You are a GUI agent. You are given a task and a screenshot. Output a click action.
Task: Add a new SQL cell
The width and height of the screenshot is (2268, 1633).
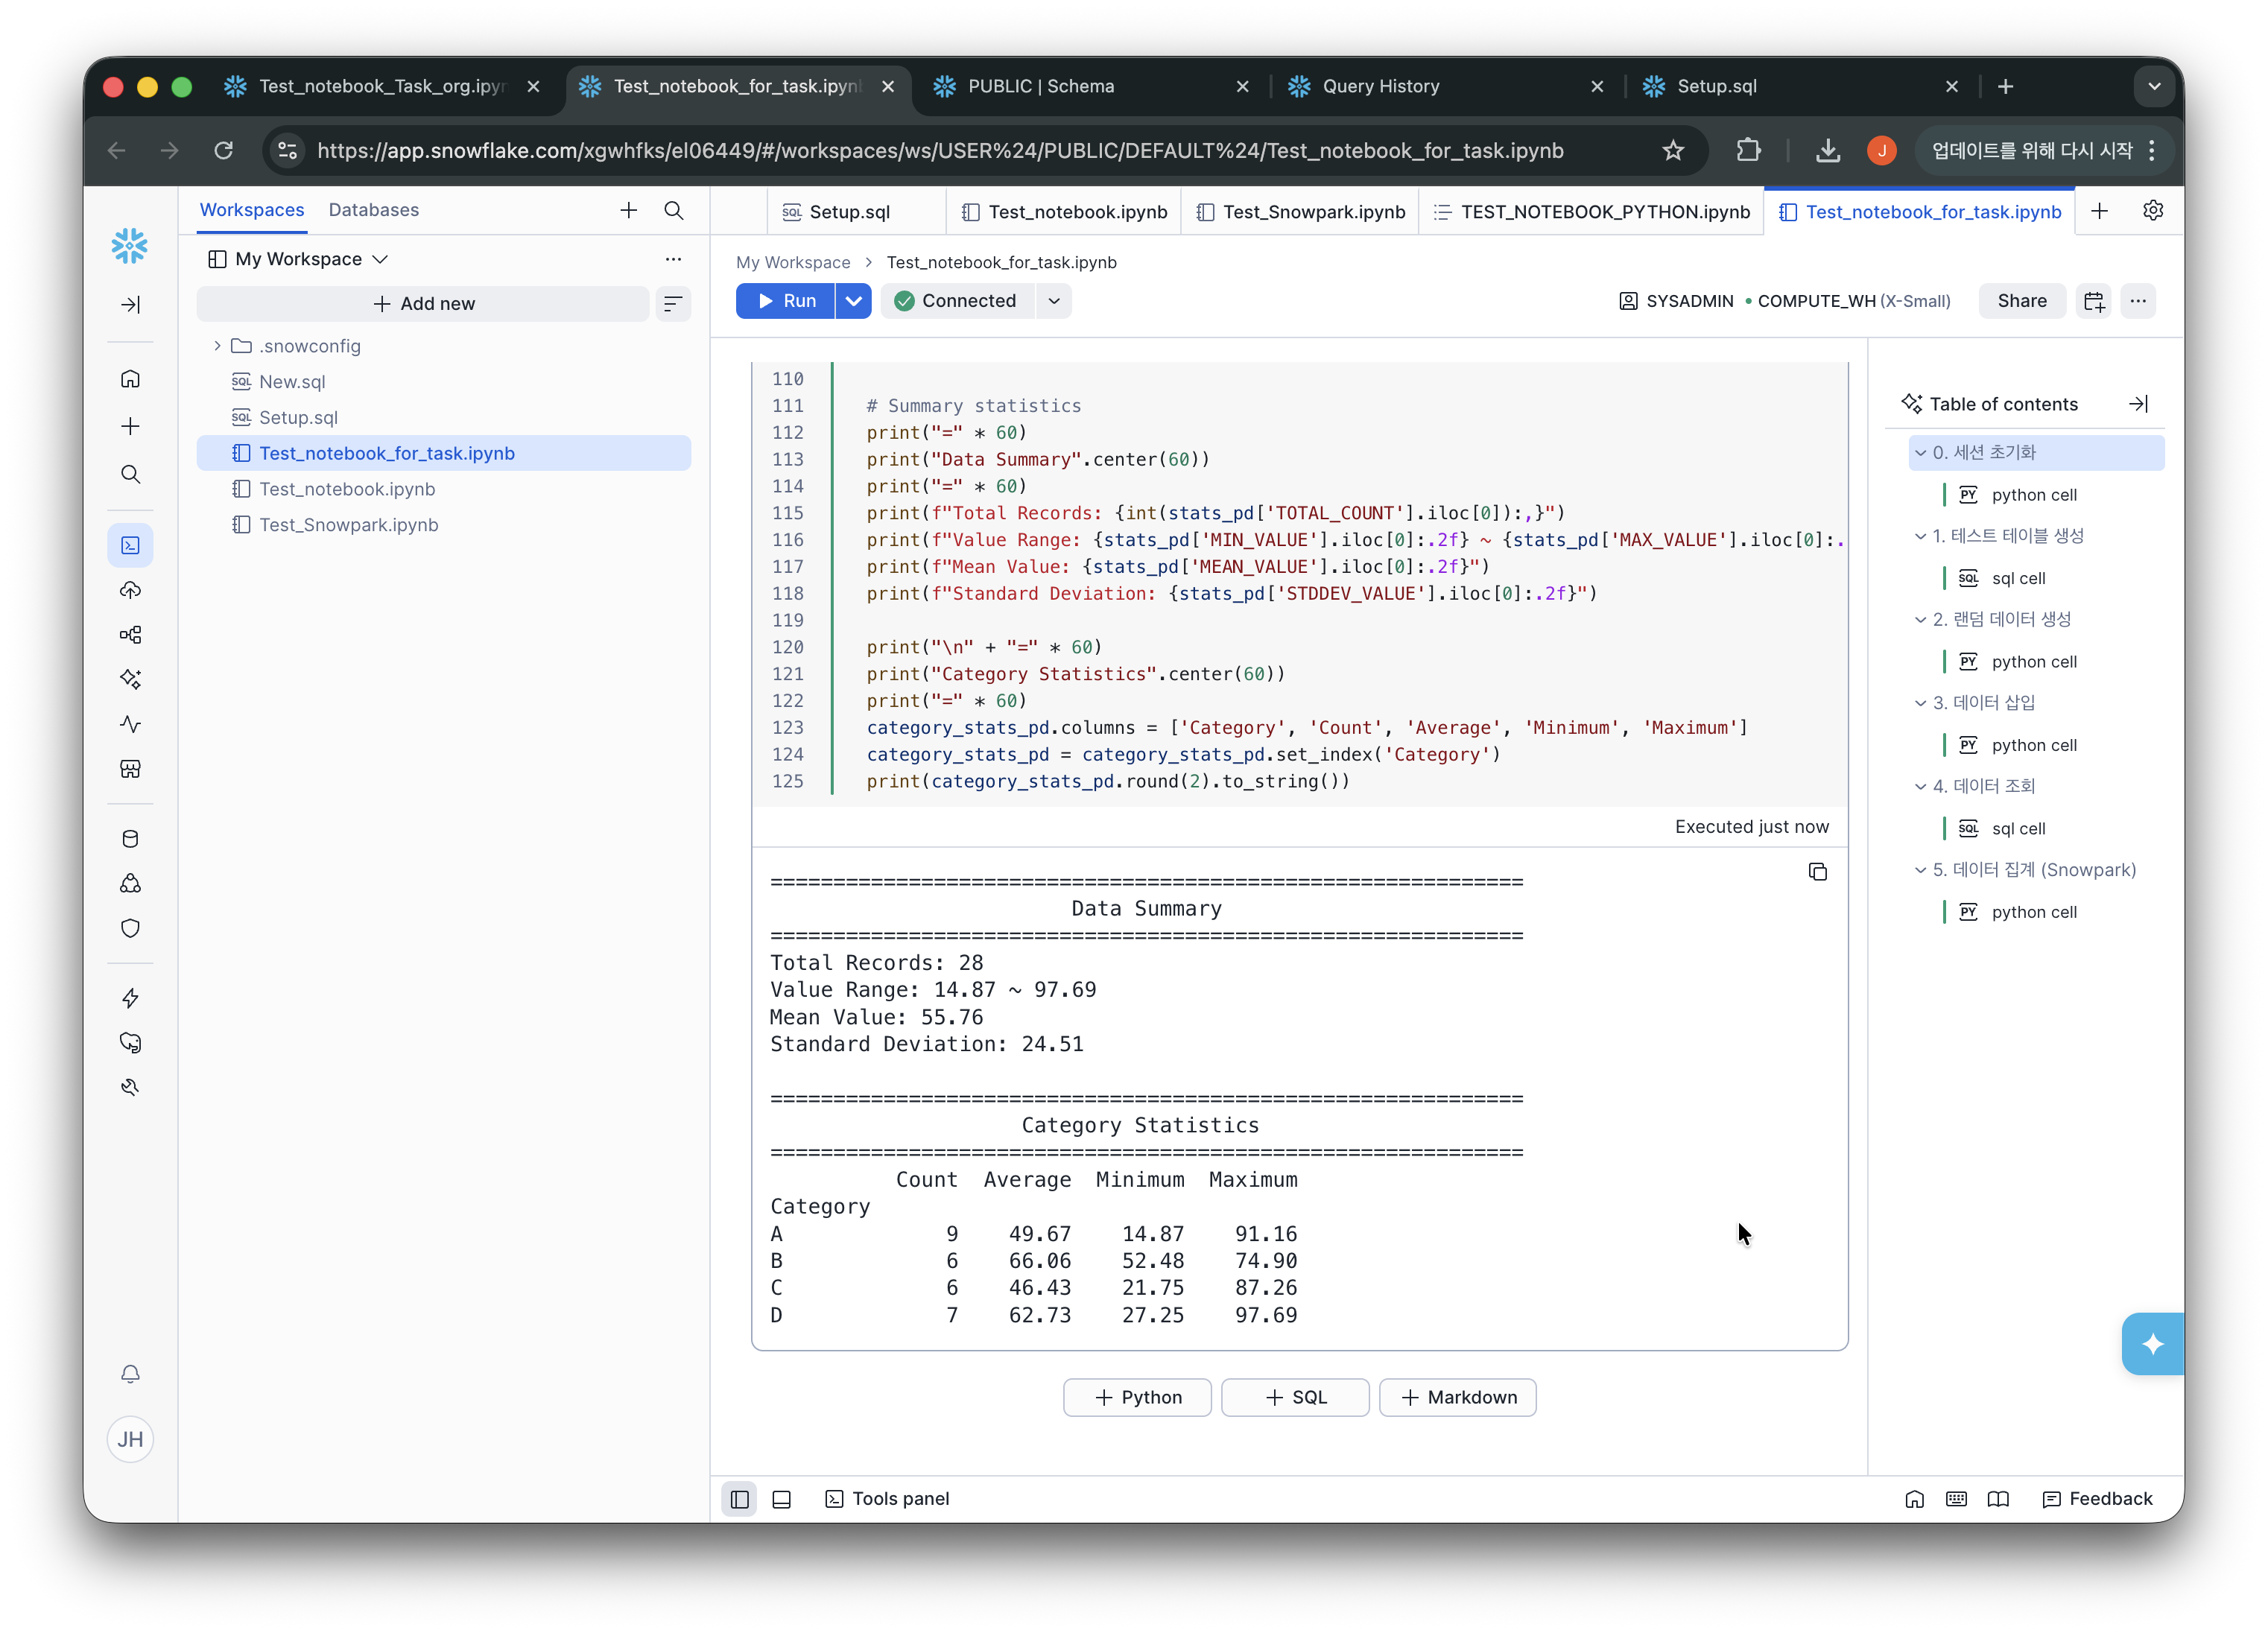pos(1295,1397)
